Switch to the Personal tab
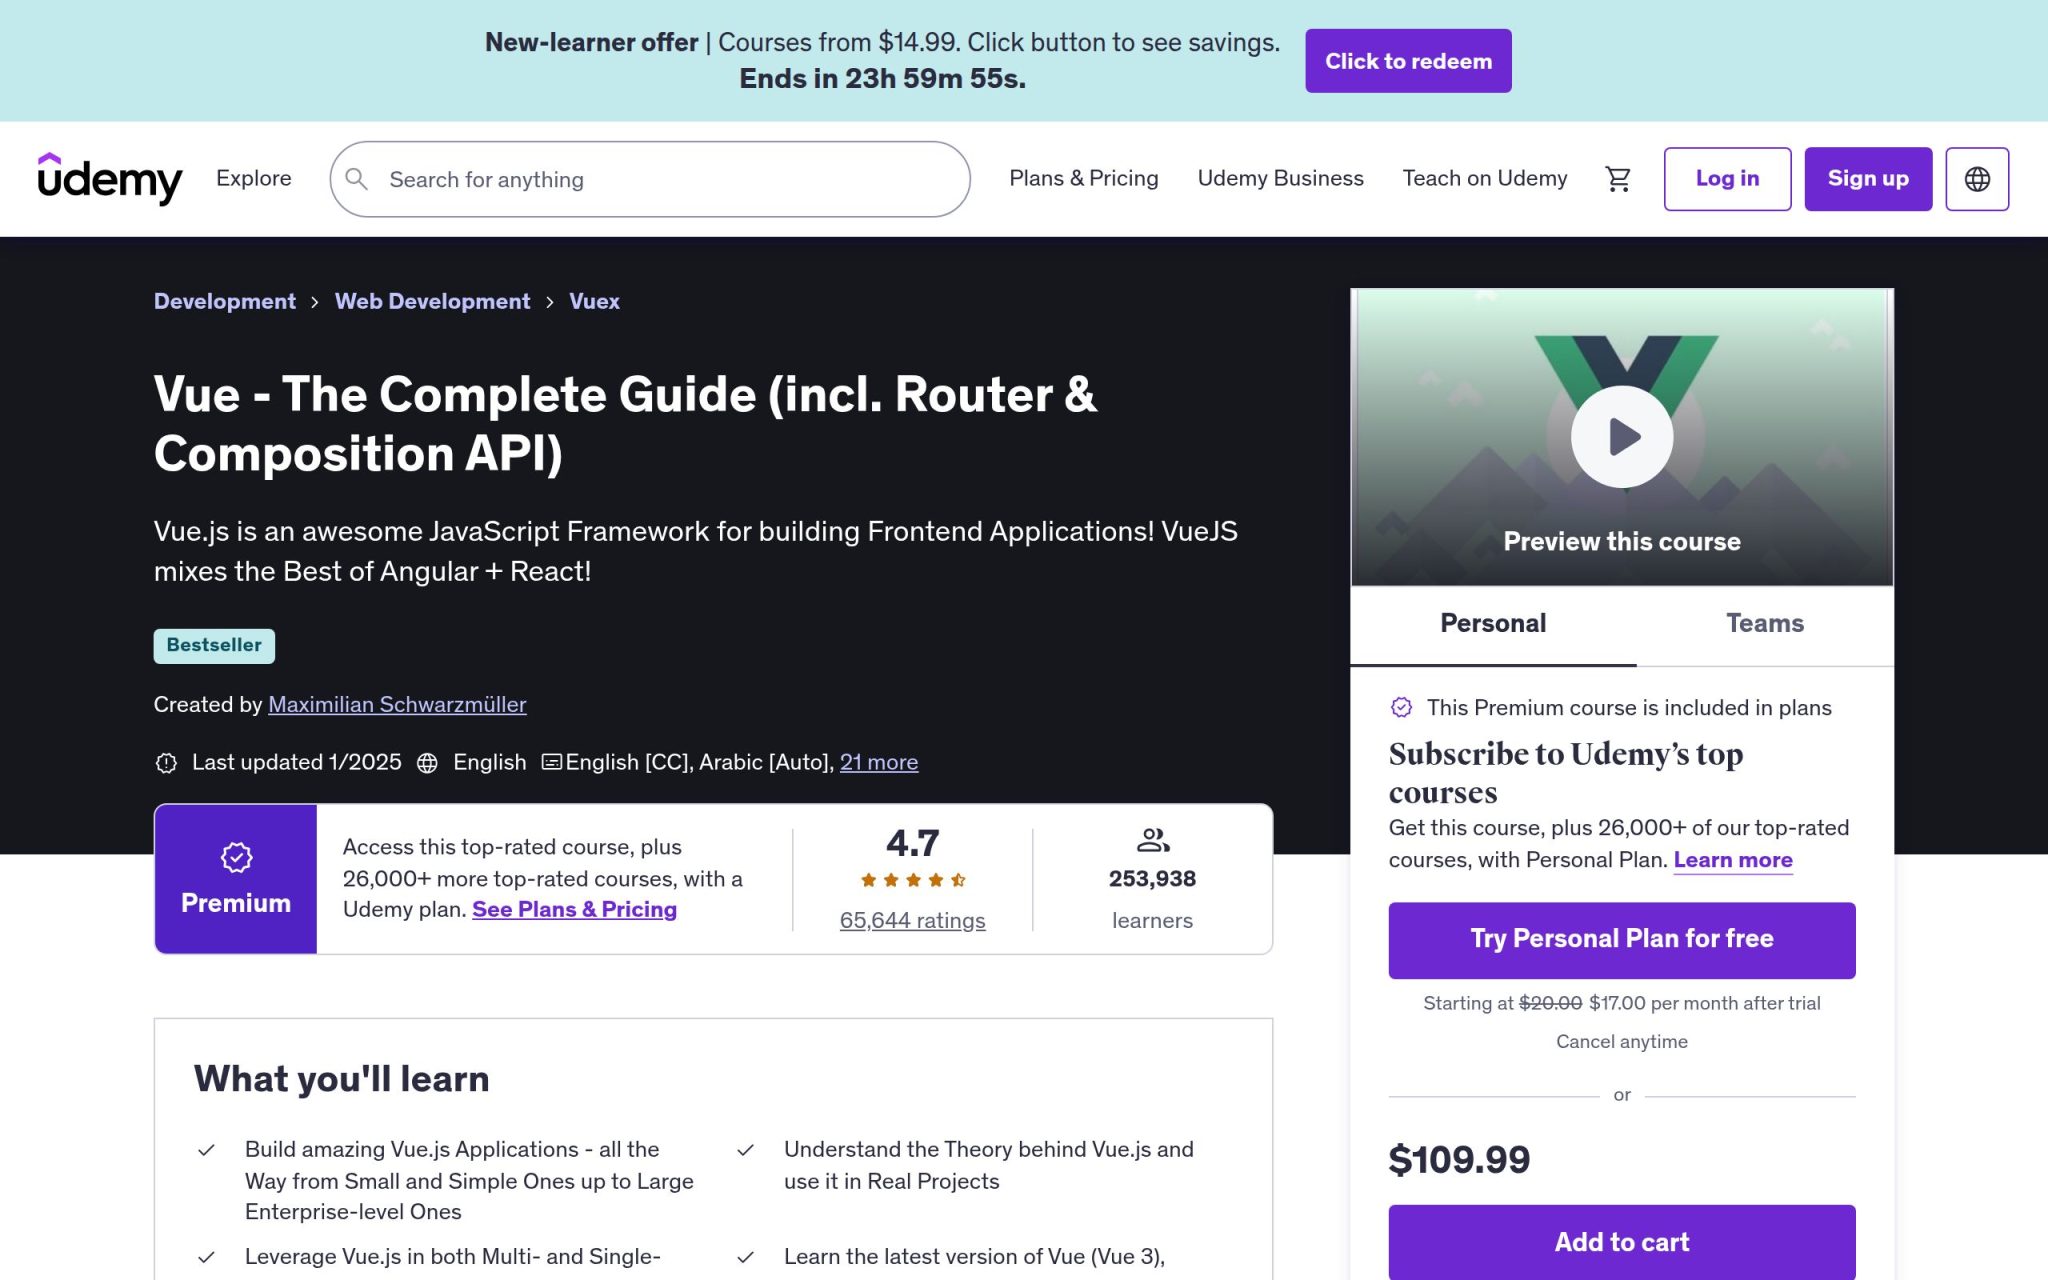2048x1280 pixels. 1493,624
